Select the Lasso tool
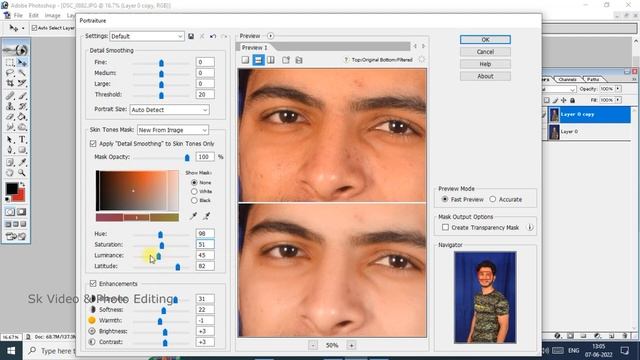The width and height of the screenshot is (640, 360). click(x=10, y=73)
